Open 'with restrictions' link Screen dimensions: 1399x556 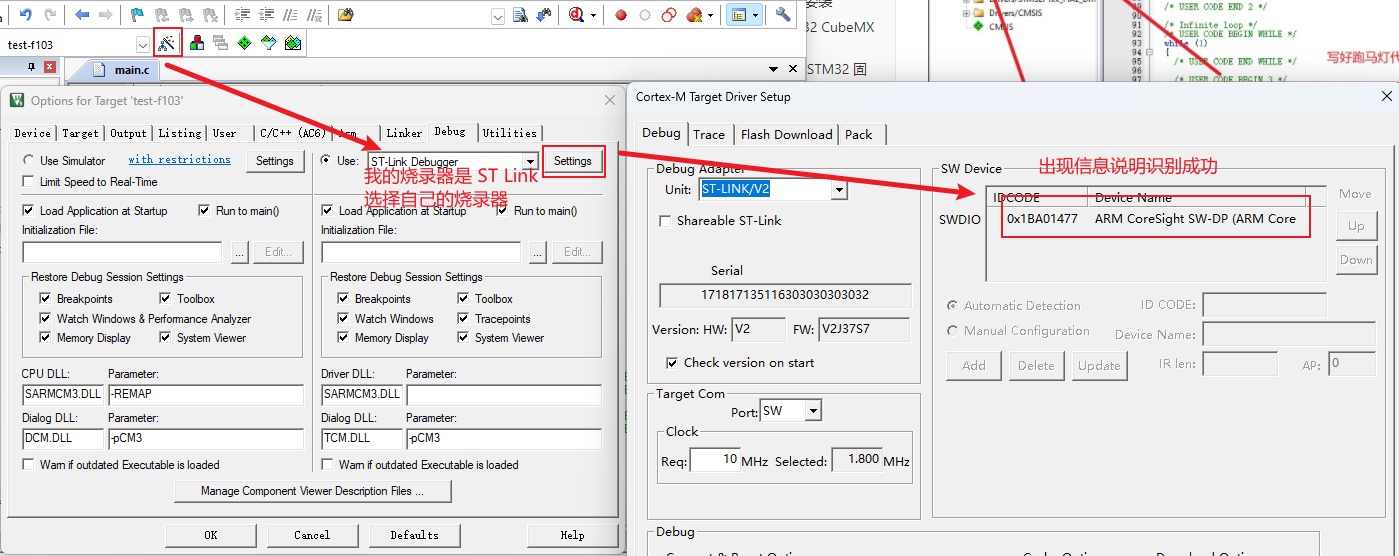pos(179,159)
